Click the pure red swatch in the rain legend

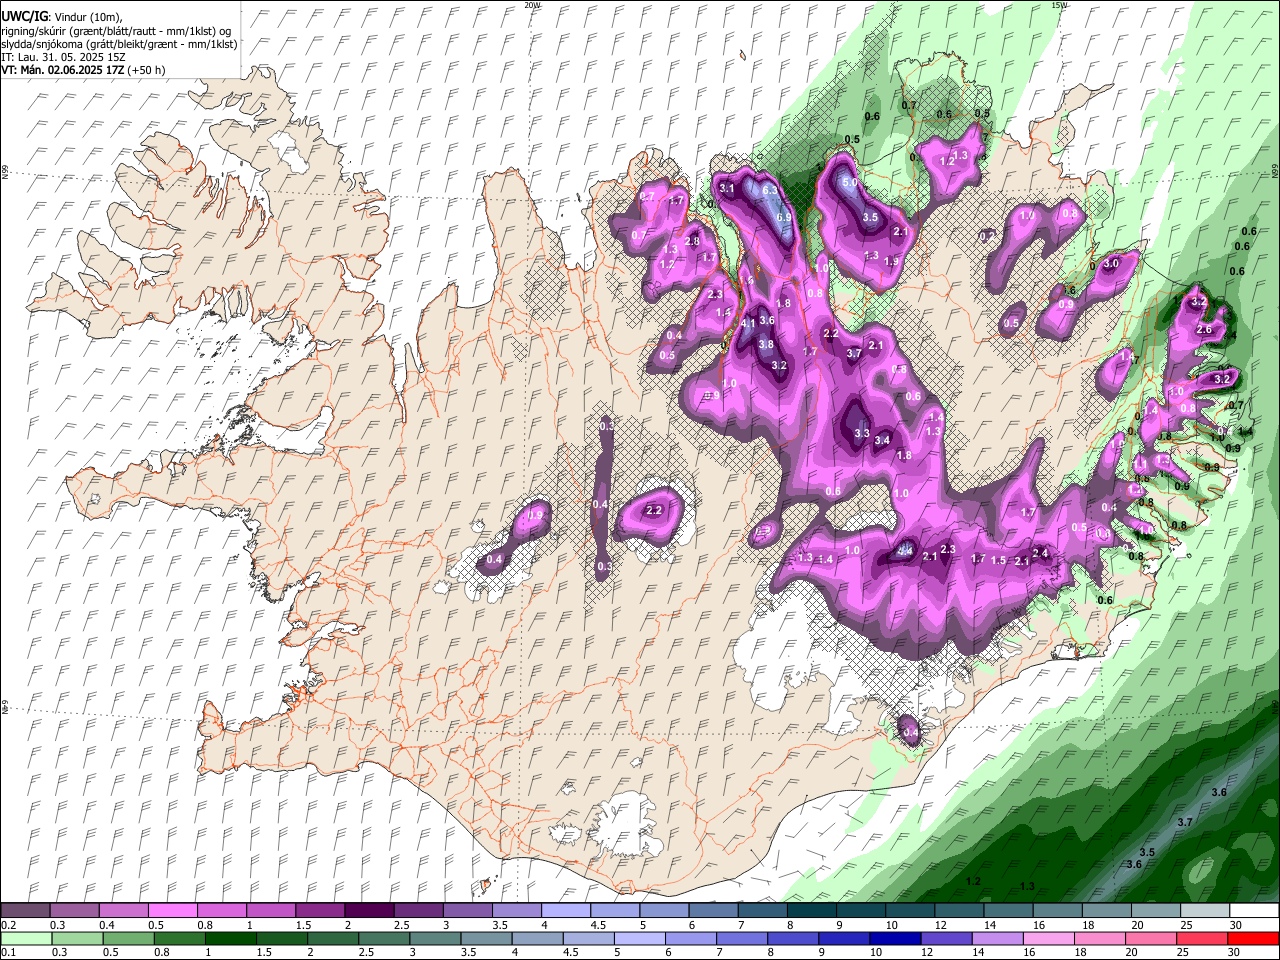point(1254,939)
